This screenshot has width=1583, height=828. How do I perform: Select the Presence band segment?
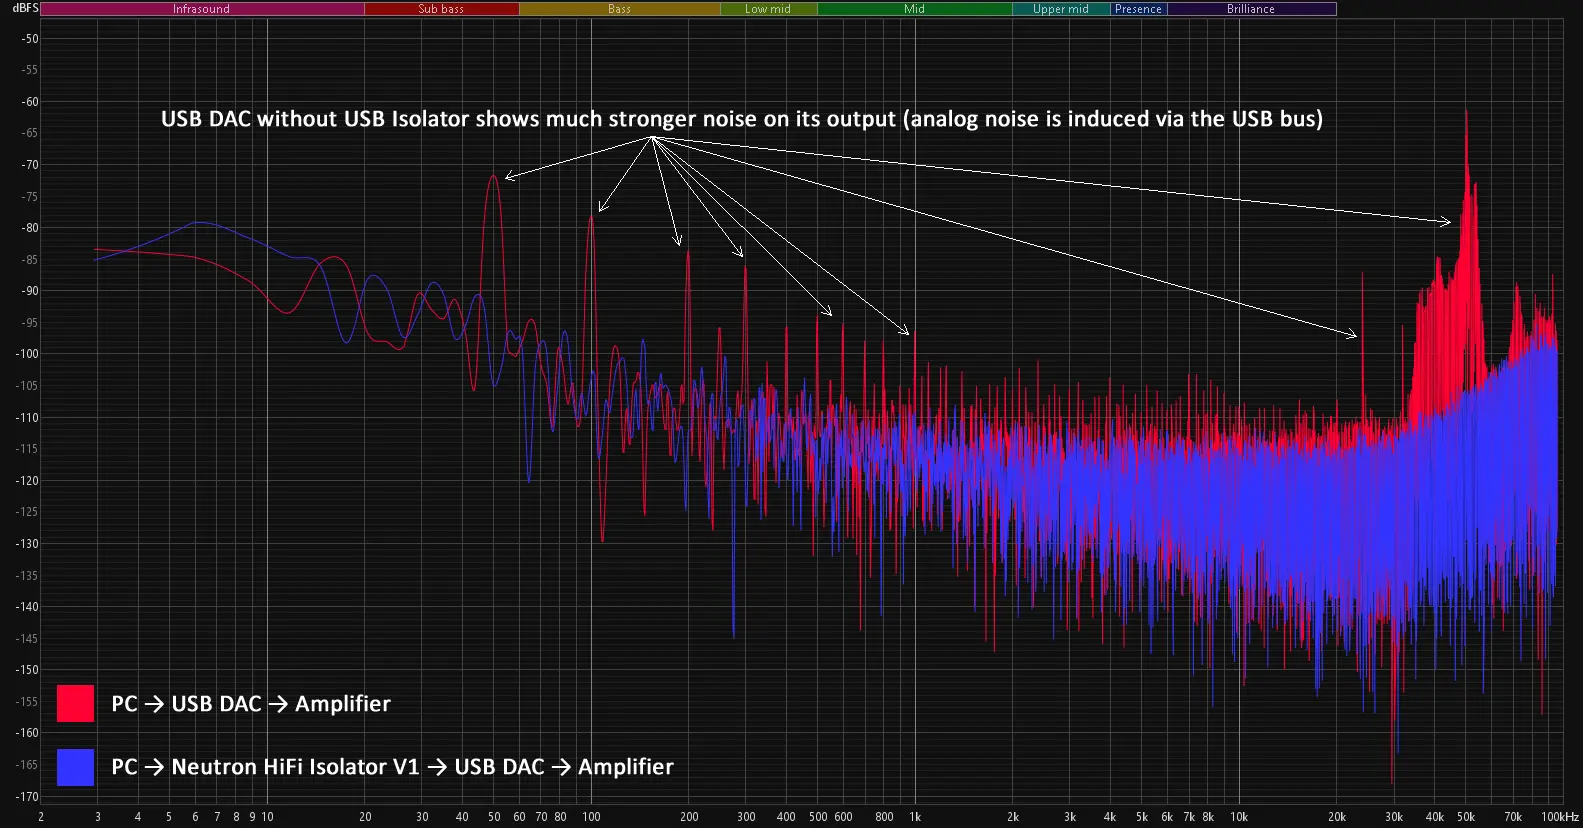coord(1138,9)
